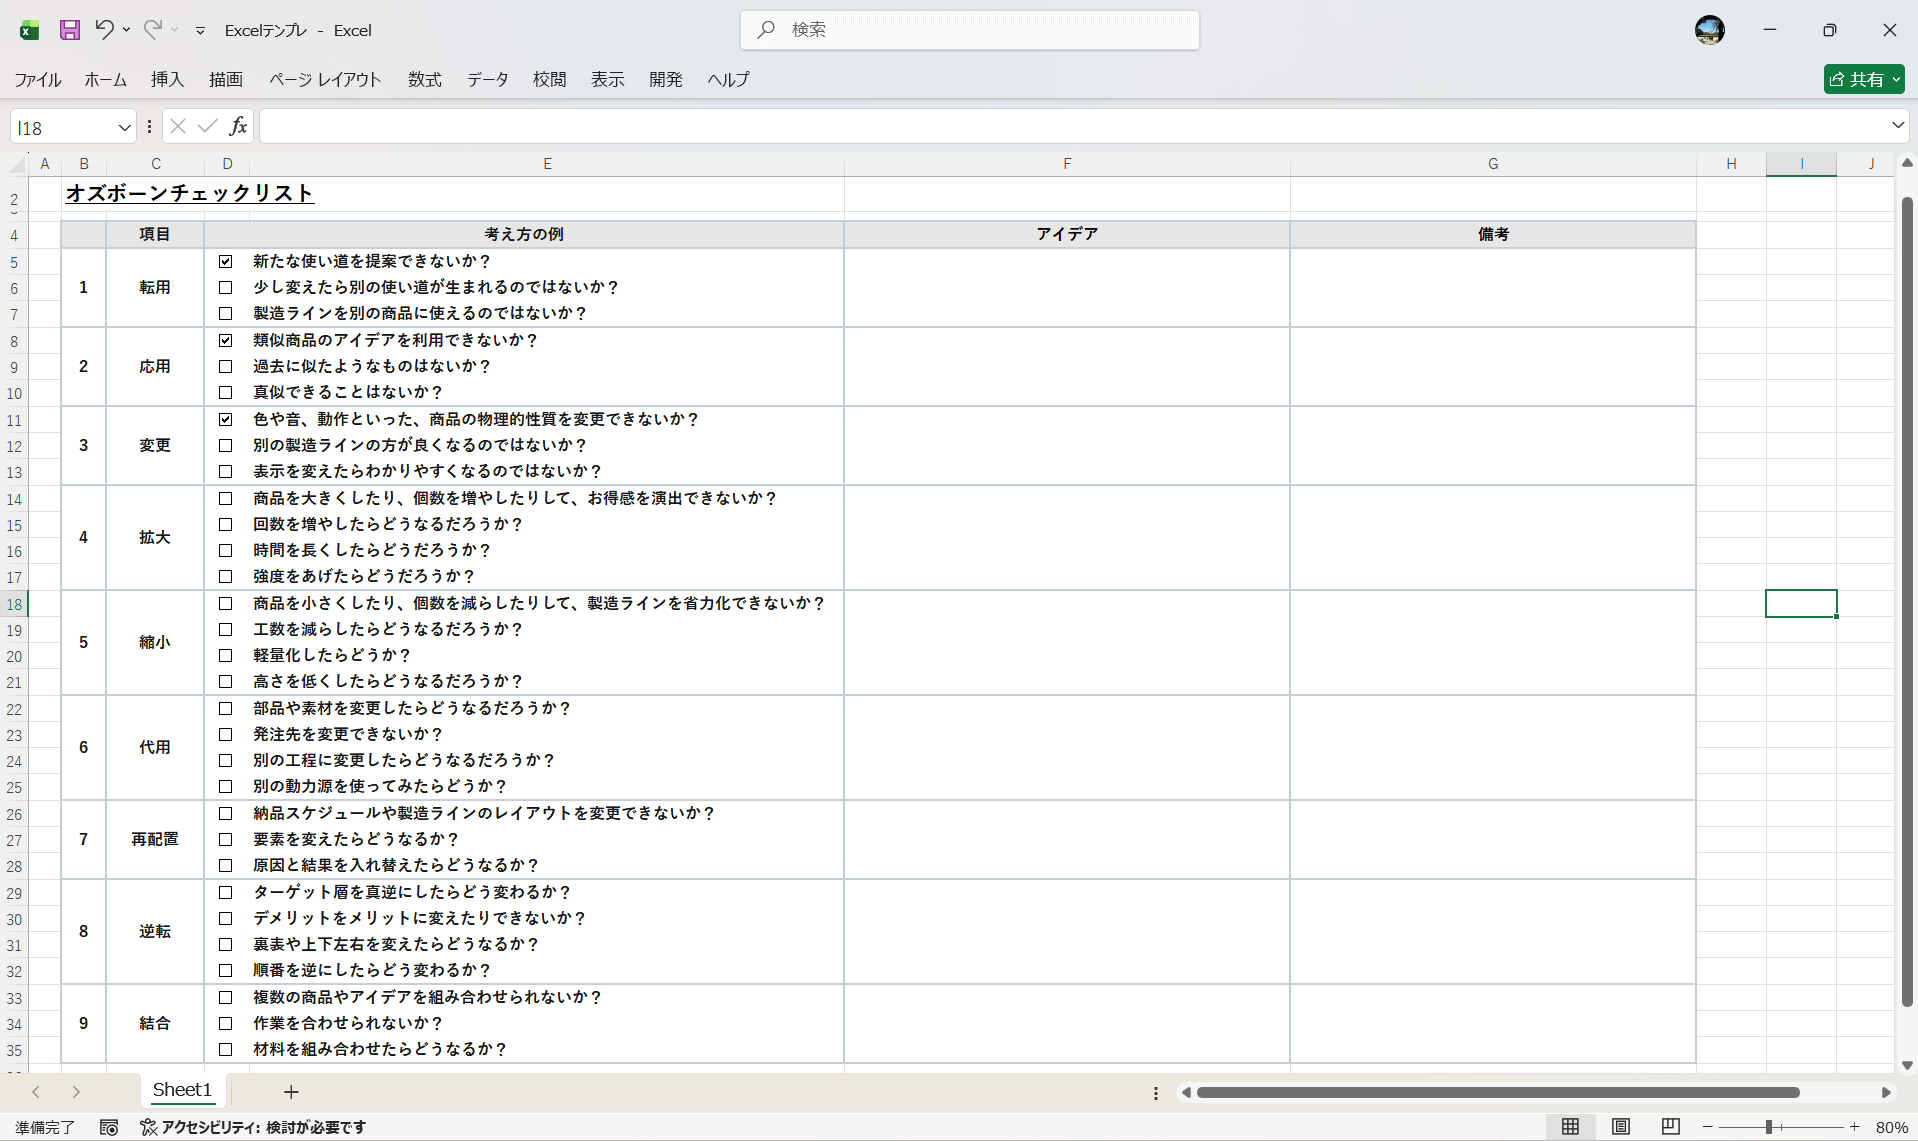Open the Name Box dropdown arrow

(124, 127)
